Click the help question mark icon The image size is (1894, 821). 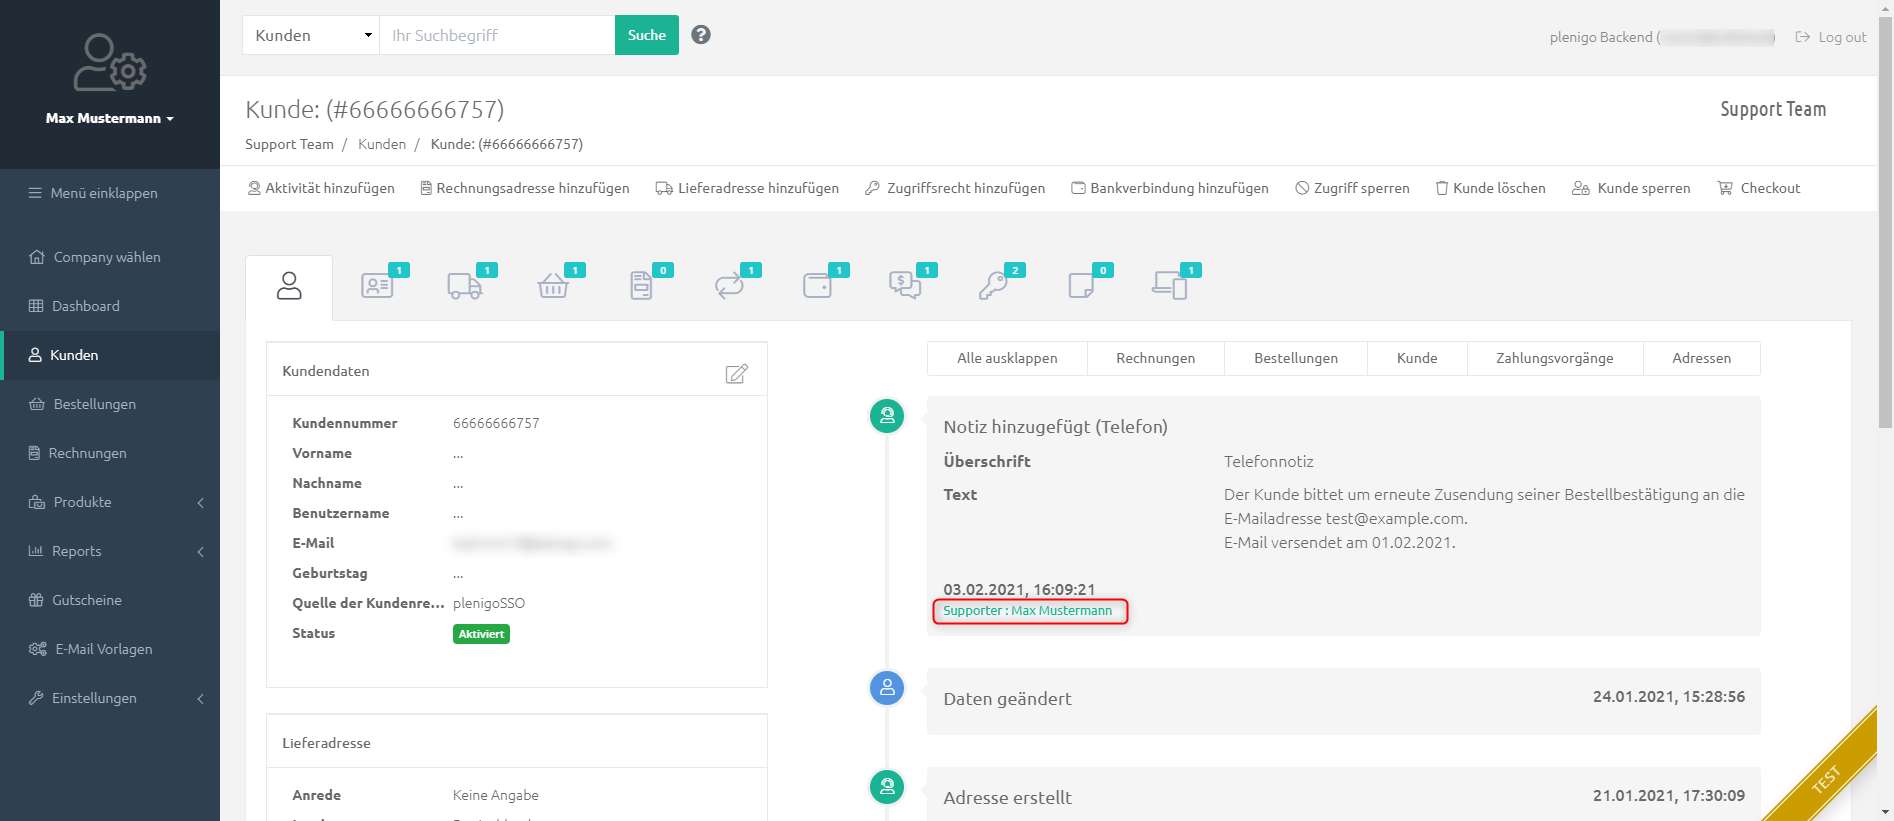701,35
